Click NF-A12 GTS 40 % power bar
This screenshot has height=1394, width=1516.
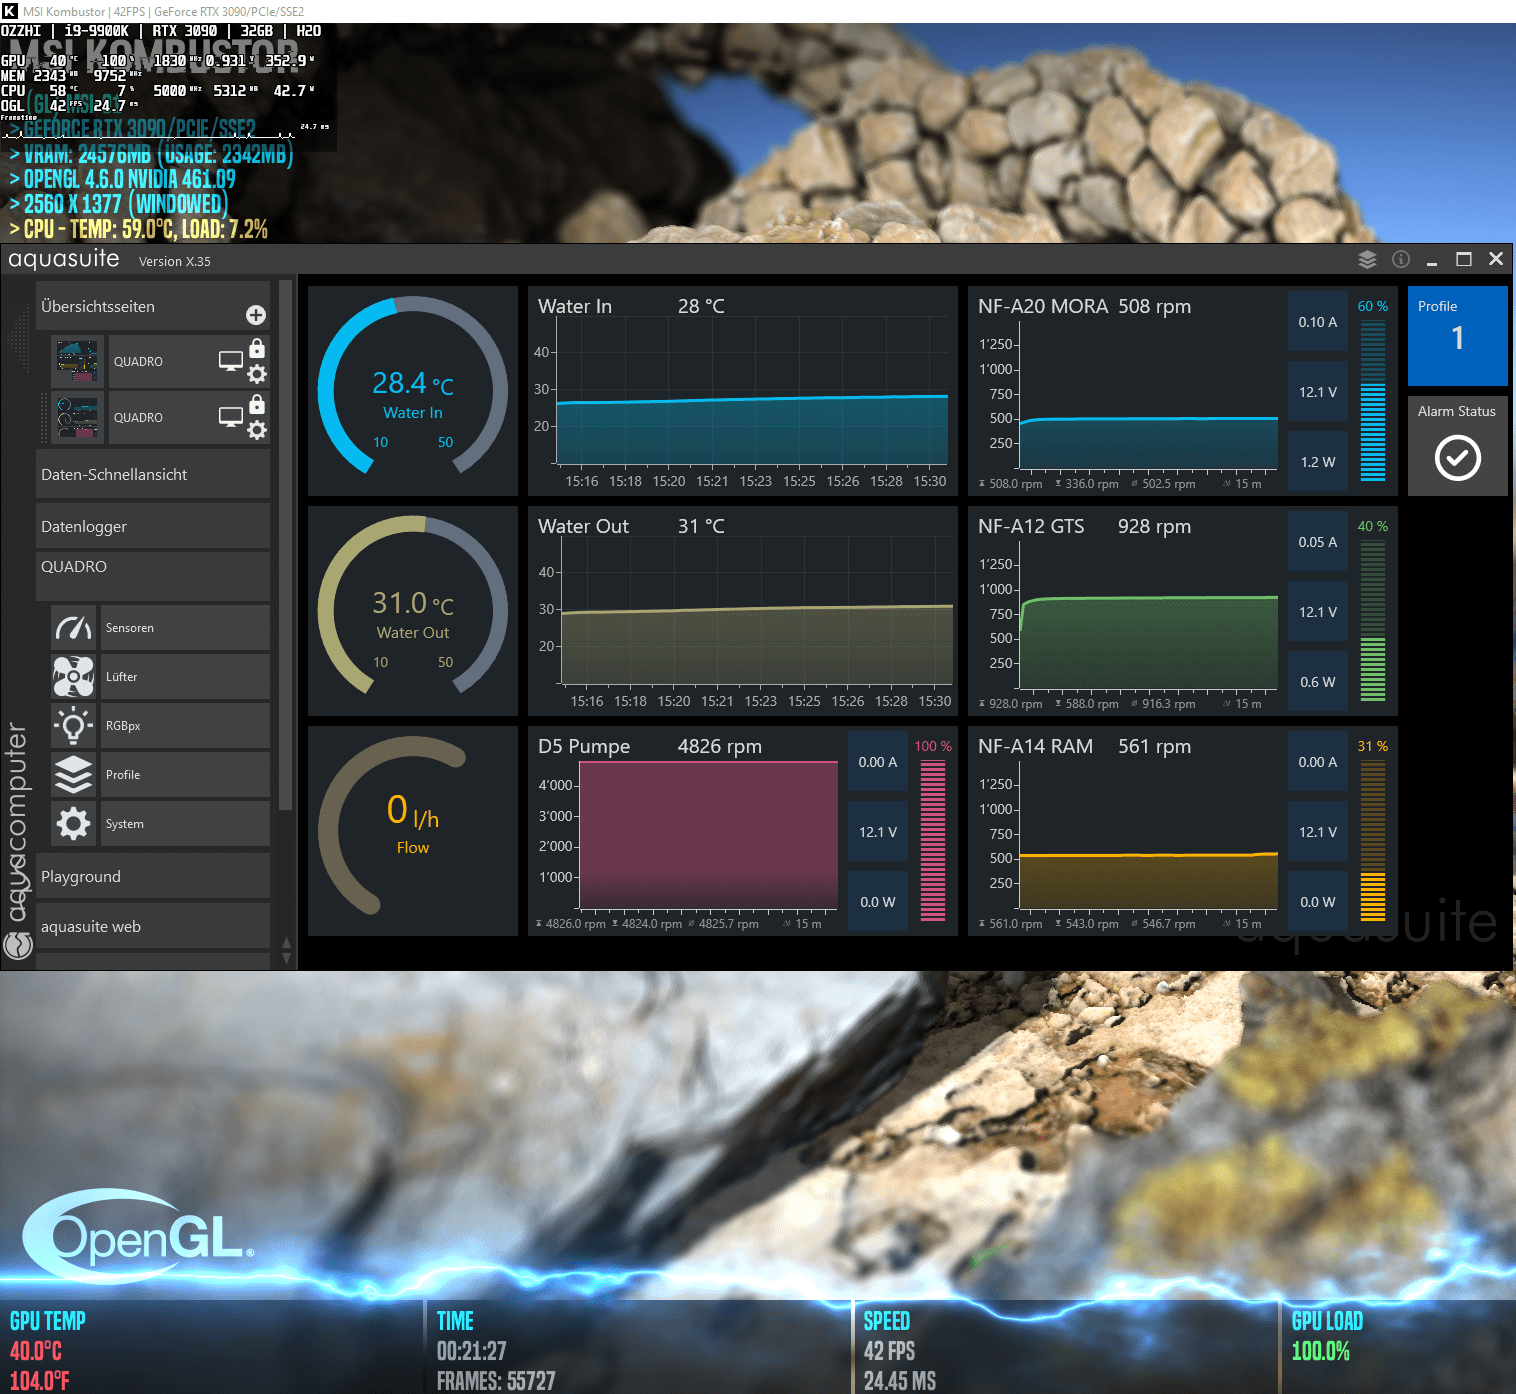1373,620
